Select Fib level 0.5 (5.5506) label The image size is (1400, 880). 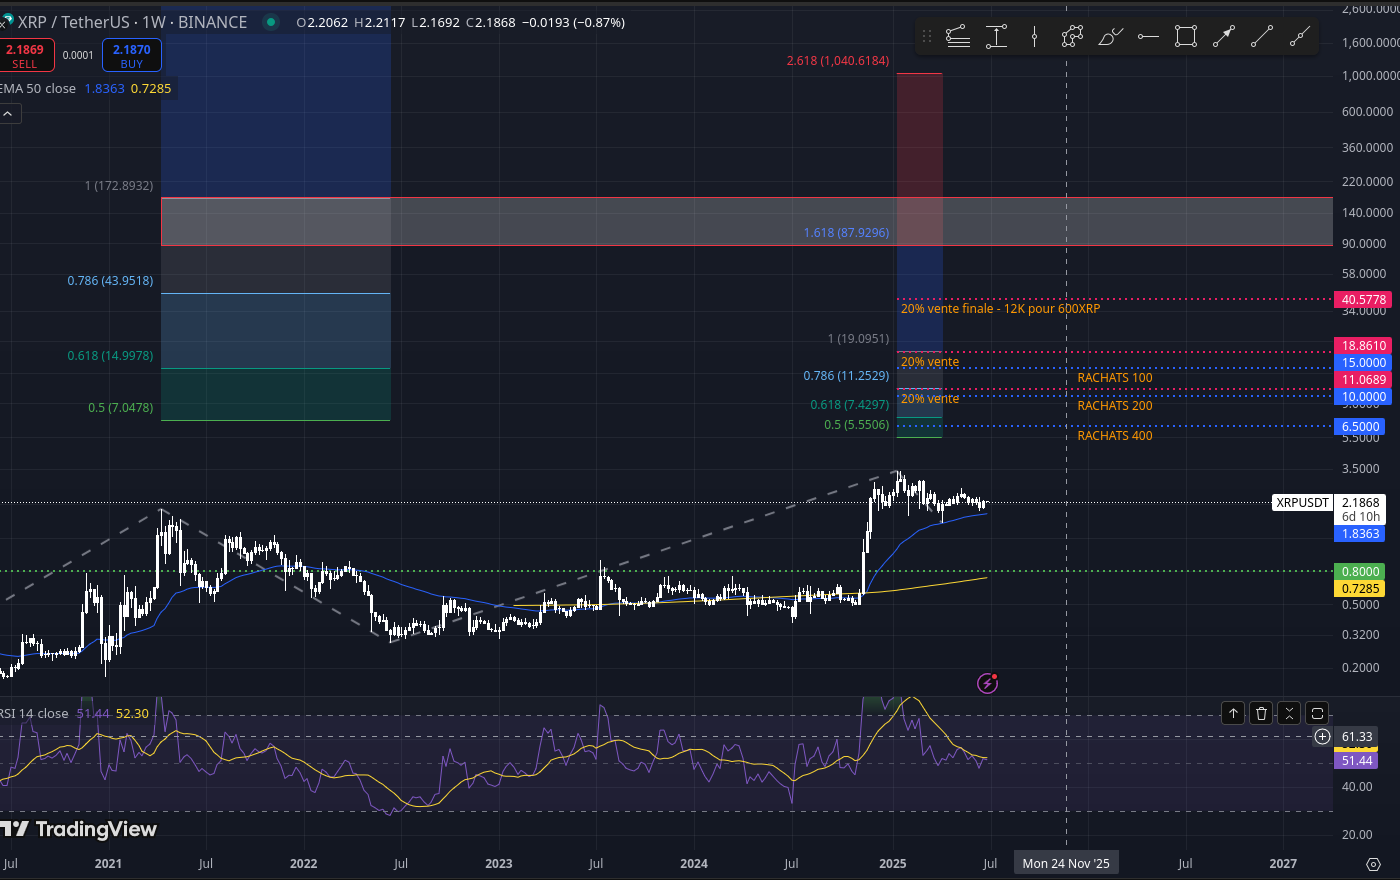(x=856, y=425)
